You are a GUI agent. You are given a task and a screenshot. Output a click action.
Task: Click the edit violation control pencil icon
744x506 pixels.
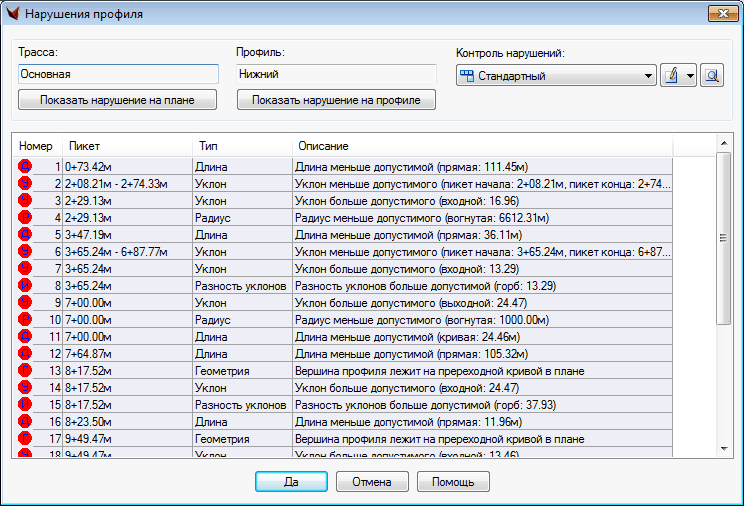(x=672, y=76)
